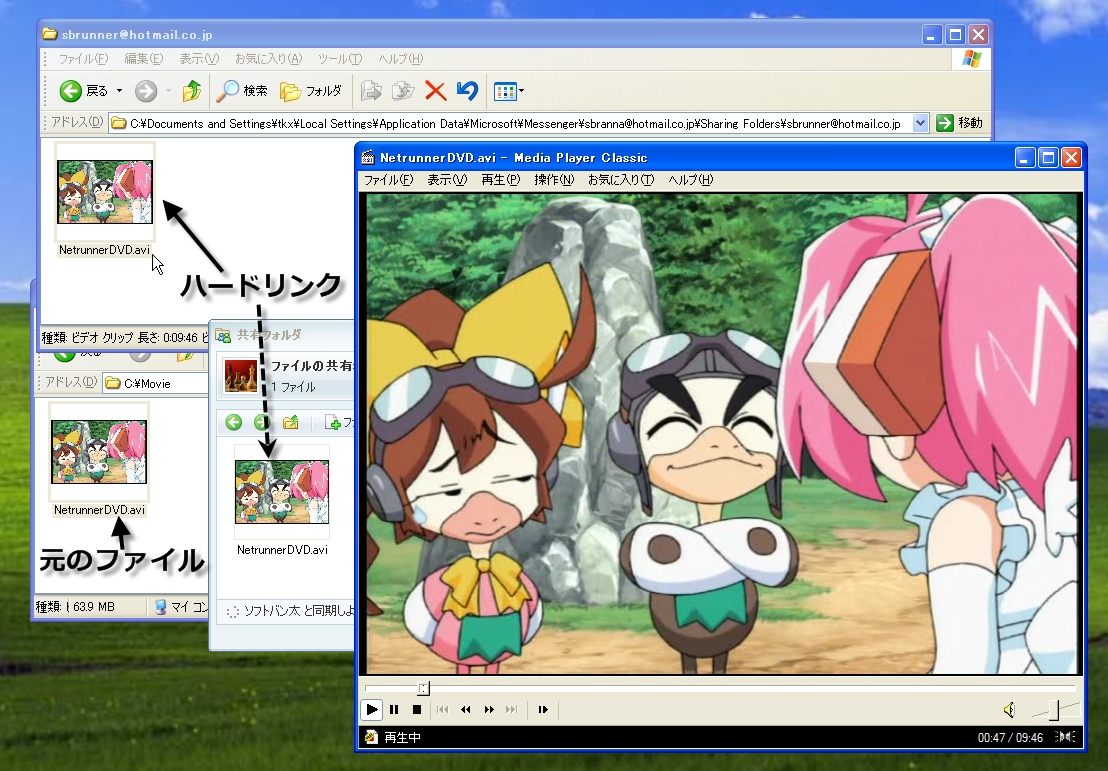This screenshot has width=1108, height=771.
Task: Click the rewind button in Media Player Classic
Action: pos(466,710)
